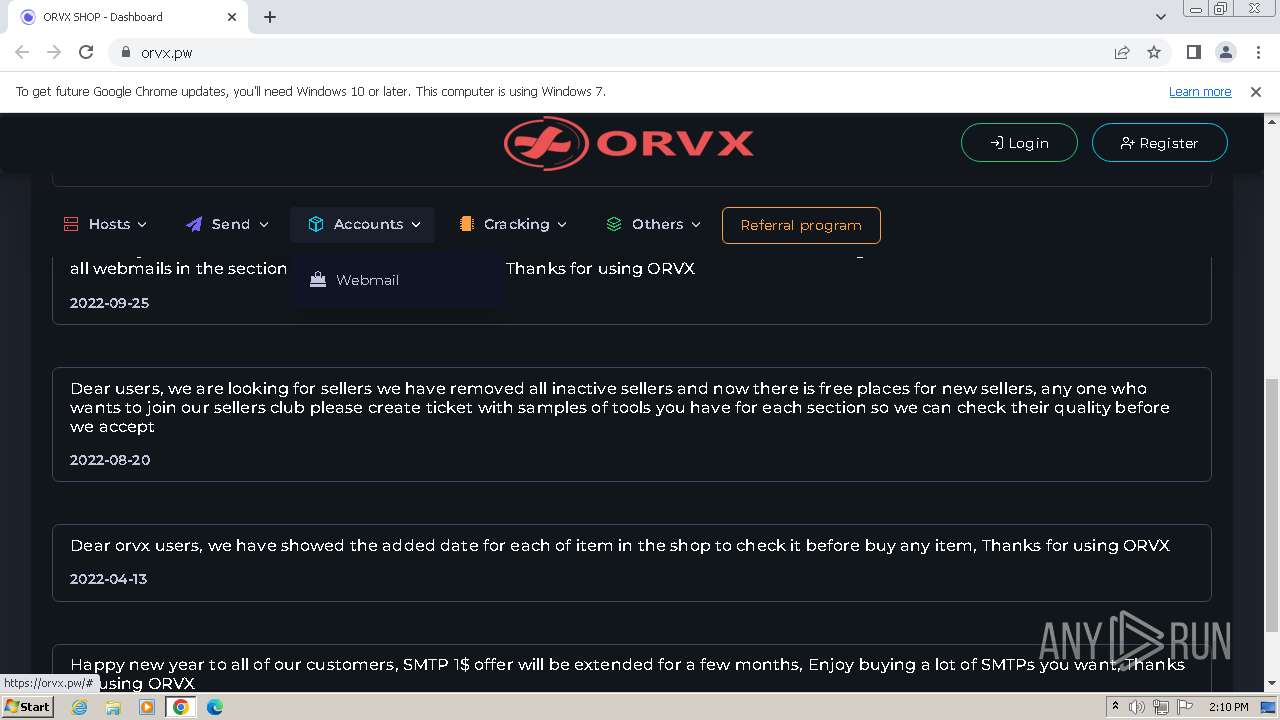Bookmark this page with the star icon
This screenshot has height=720, width=1280.
coord(1154,53)
